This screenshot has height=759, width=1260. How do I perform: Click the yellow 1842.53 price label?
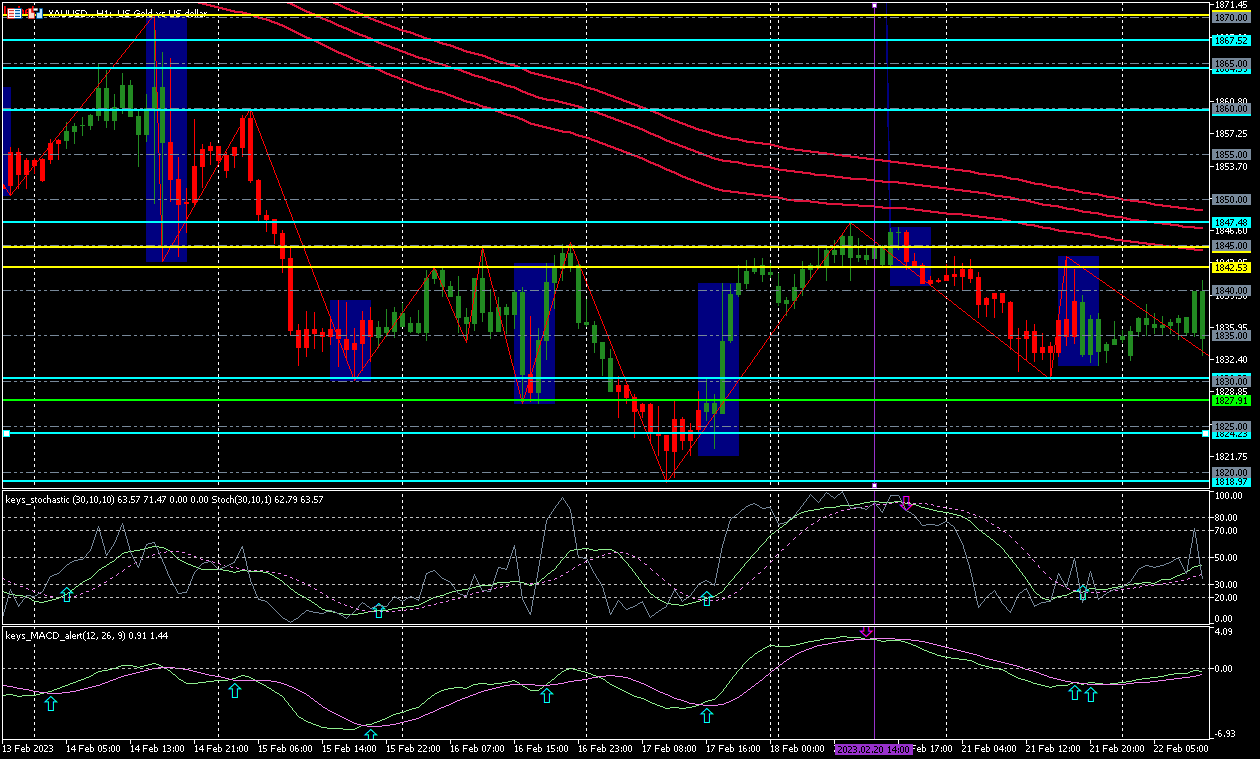1230,267
